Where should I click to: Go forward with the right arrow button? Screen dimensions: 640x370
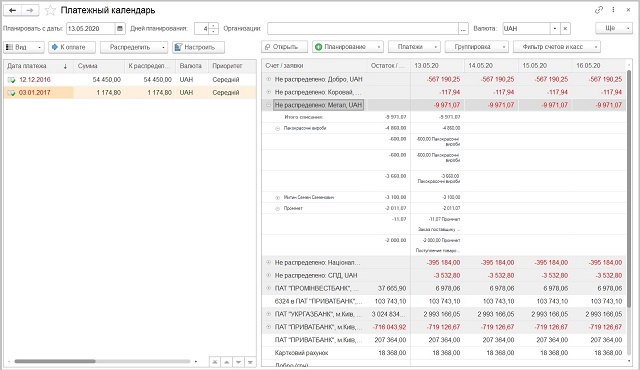pyautogui.click(x=30, y=10)
